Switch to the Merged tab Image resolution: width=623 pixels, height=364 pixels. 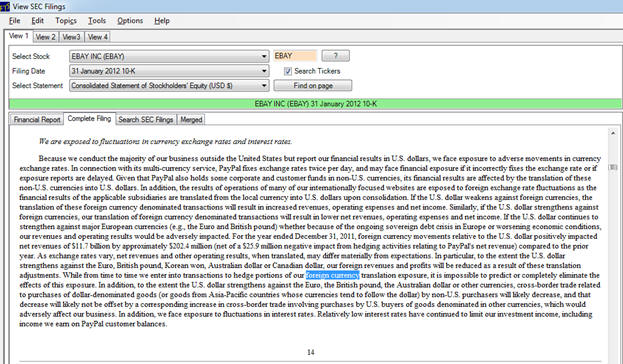(x=191, y=119)
